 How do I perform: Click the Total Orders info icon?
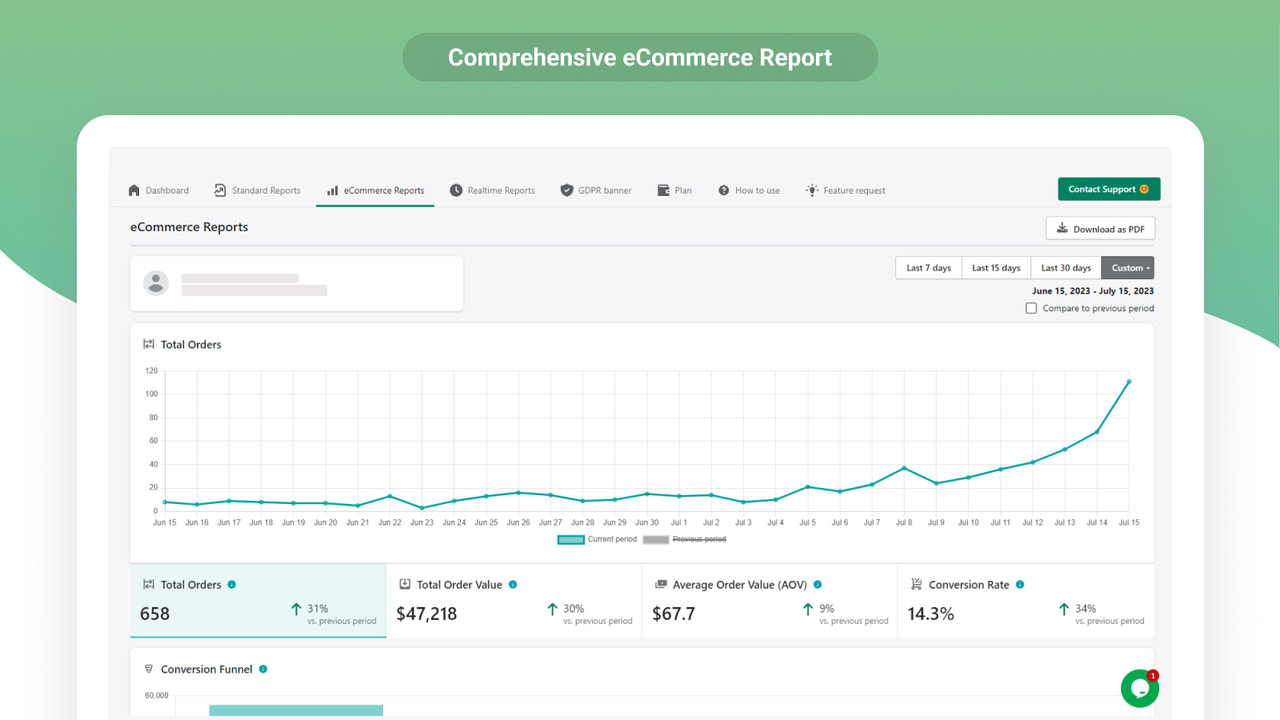[x=231, y=584]
